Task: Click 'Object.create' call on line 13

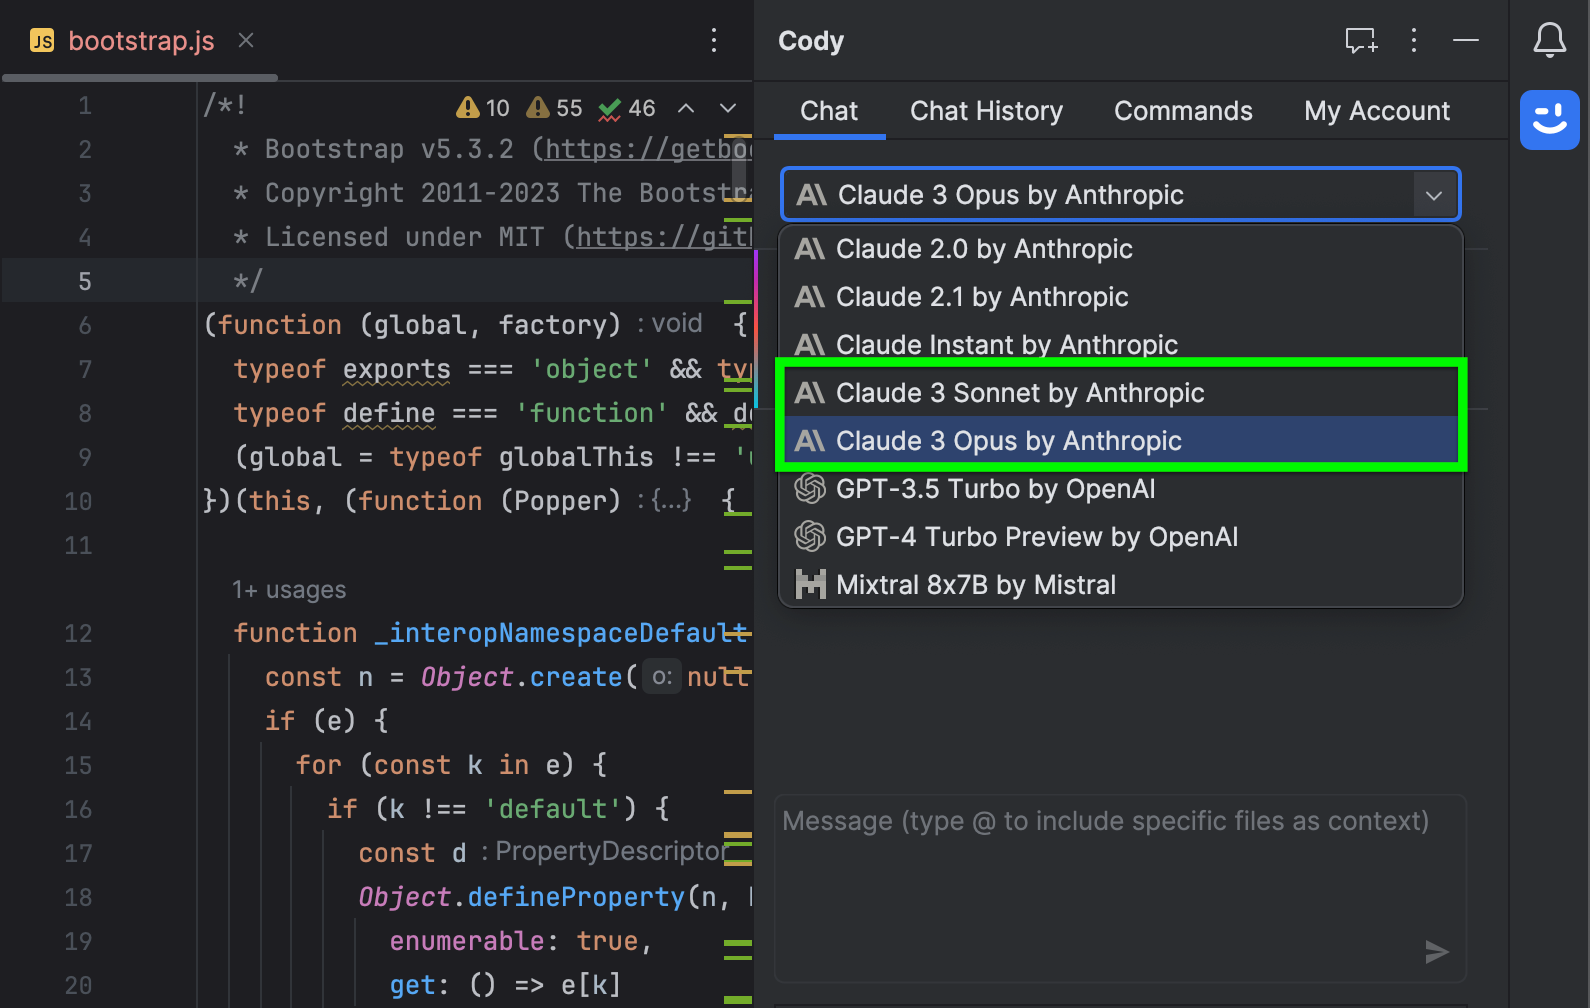Action: (x=522, y=677)
